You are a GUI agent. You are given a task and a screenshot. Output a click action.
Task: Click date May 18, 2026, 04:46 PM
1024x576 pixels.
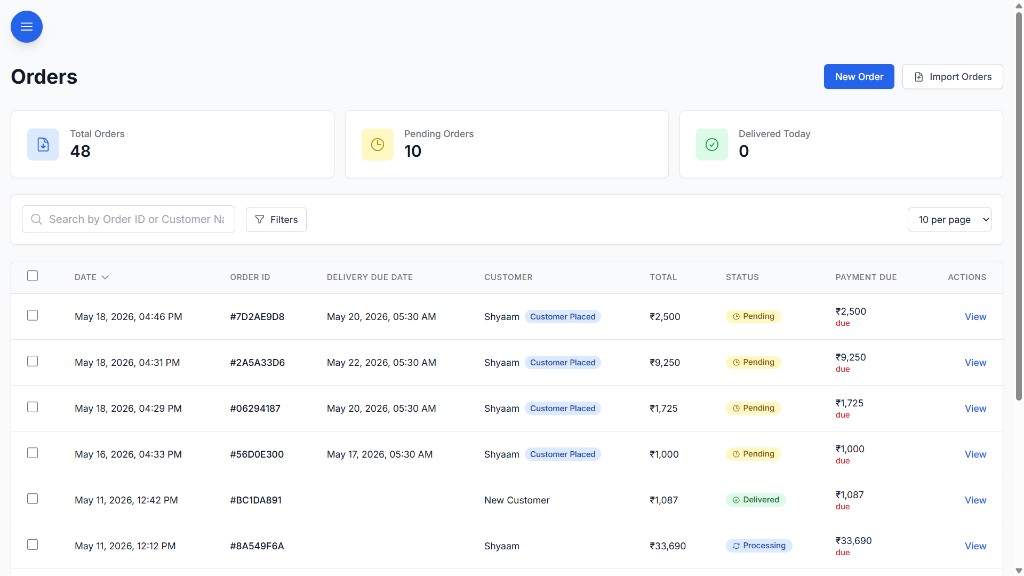tap(128, 317)
